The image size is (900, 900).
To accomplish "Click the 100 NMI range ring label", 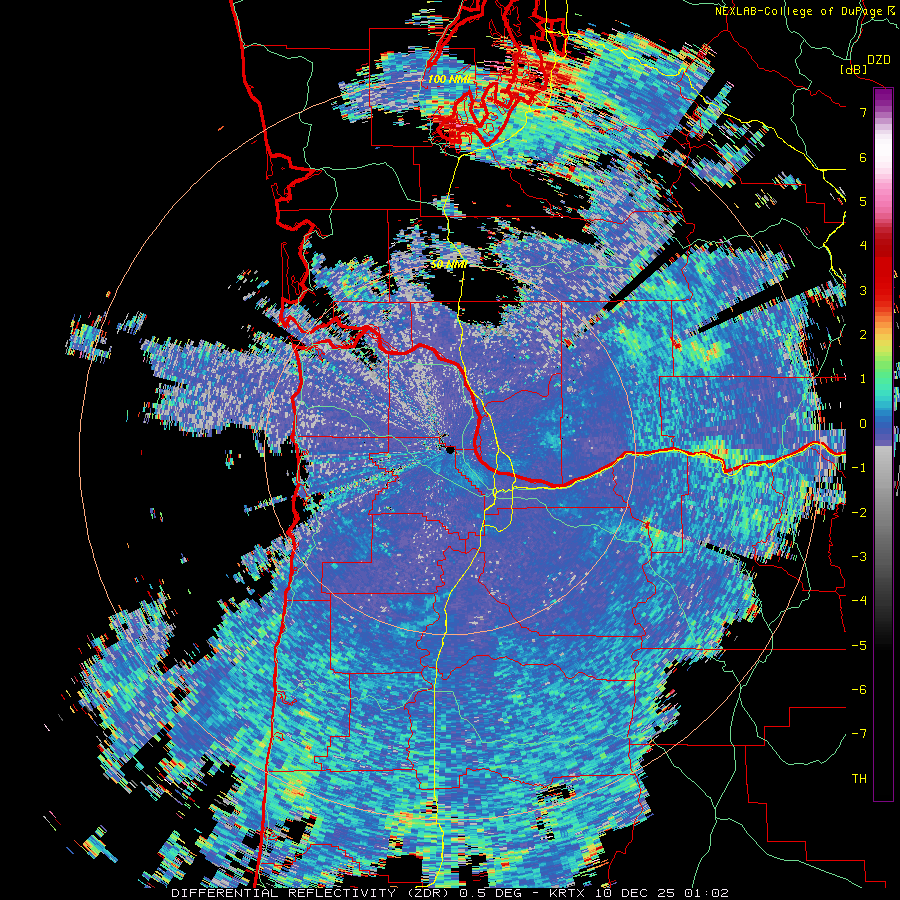I will (450, 79).
